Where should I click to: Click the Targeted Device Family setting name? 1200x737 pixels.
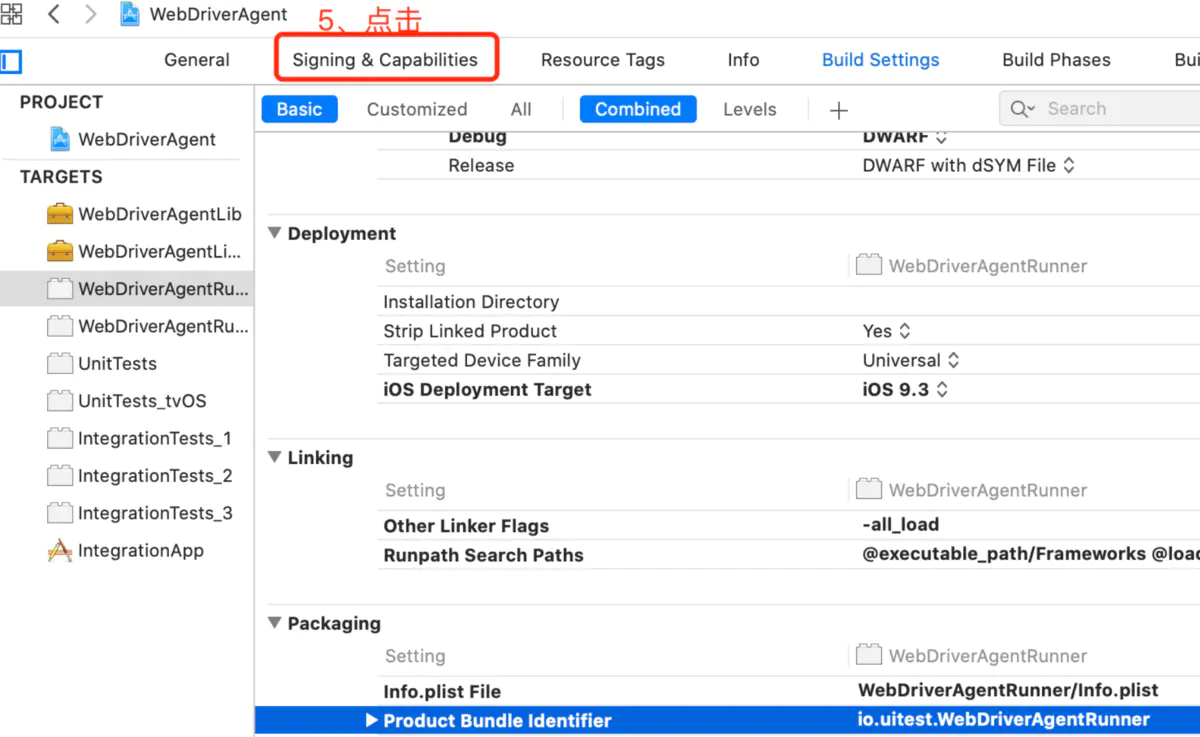[482, 360]
